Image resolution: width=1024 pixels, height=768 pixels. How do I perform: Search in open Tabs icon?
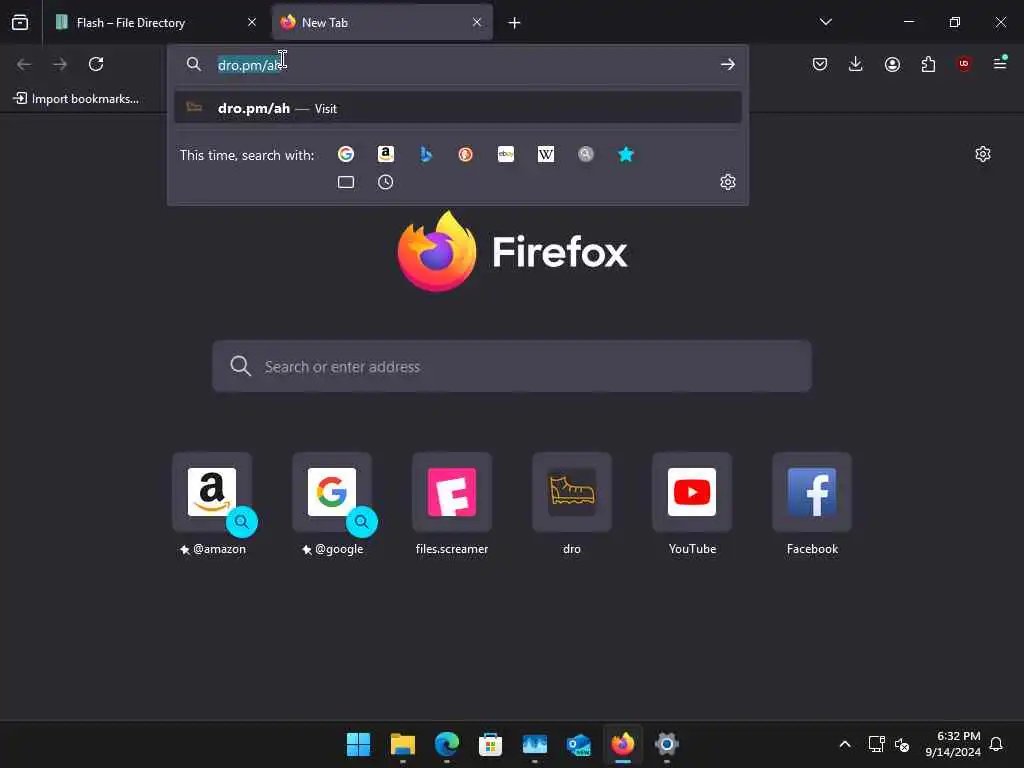point(346,182)
